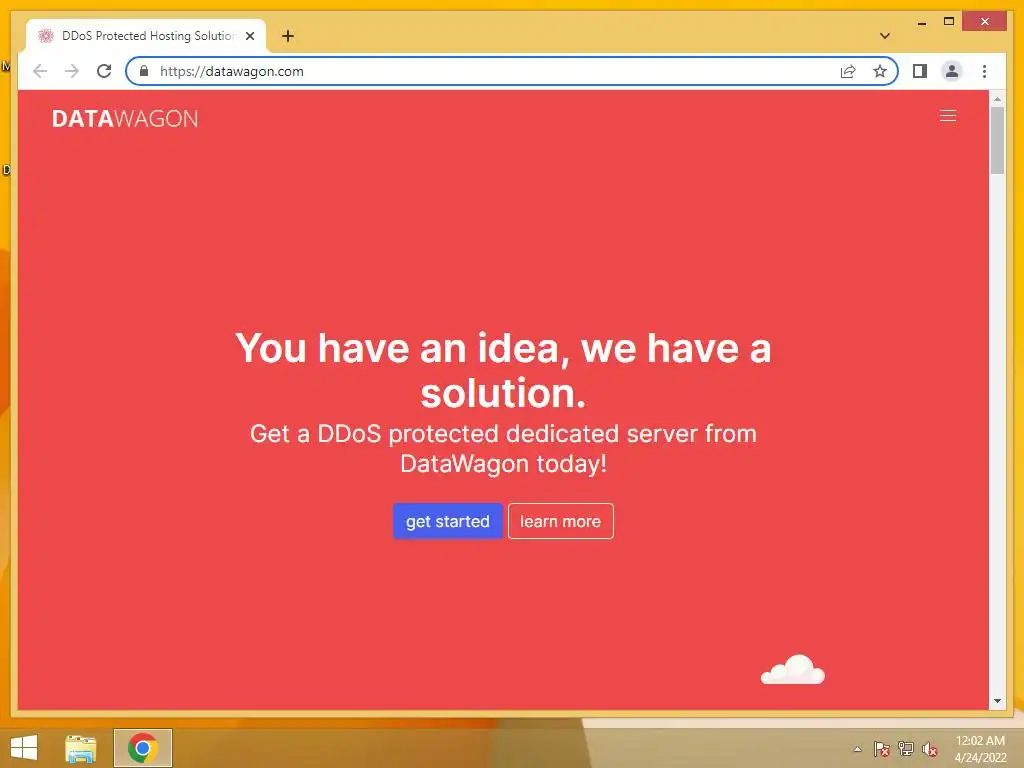Show hidden tray icons arrow
This screenshot has width=1024, height=768.
tap(857, 749)
